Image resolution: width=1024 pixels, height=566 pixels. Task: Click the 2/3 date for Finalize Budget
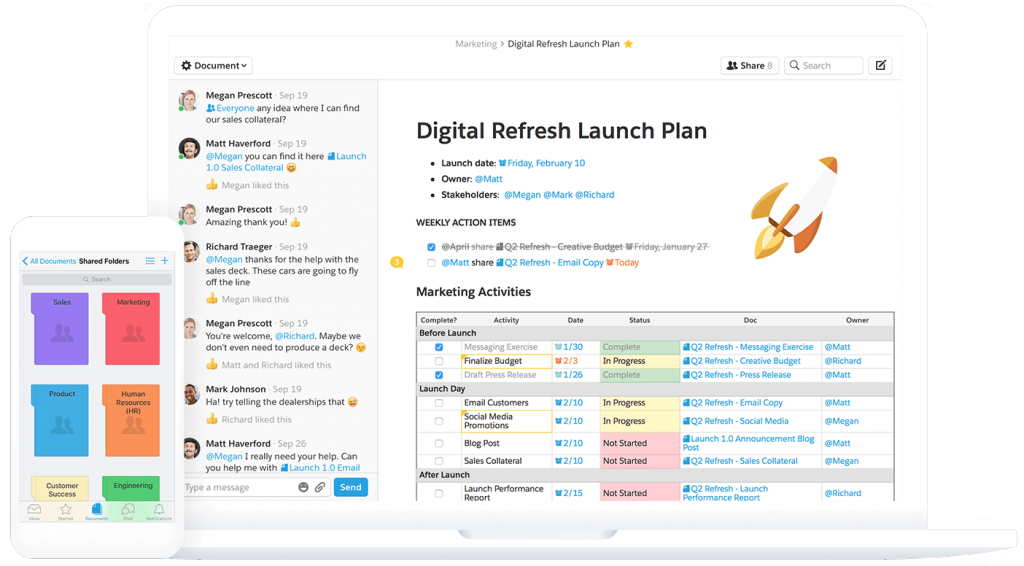pos(566,361)
